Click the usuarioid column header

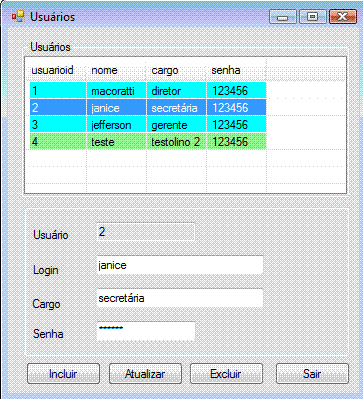tap(56, 70)
